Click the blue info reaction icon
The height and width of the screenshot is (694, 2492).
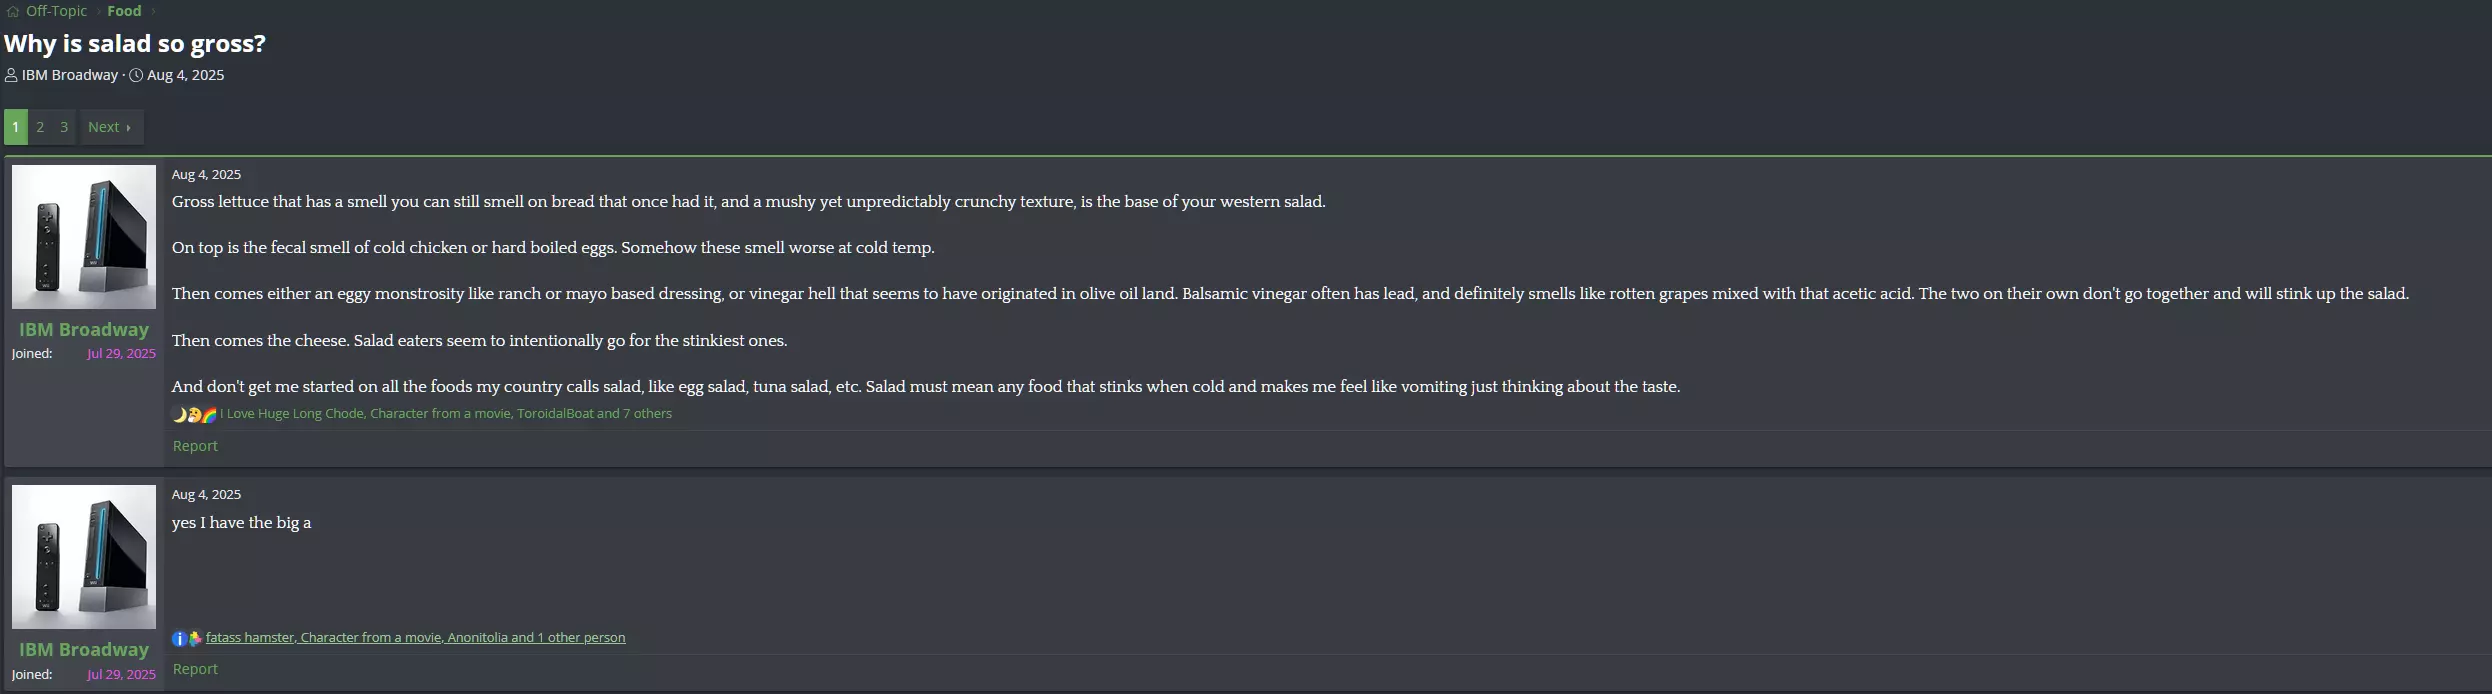coord(179,638)
